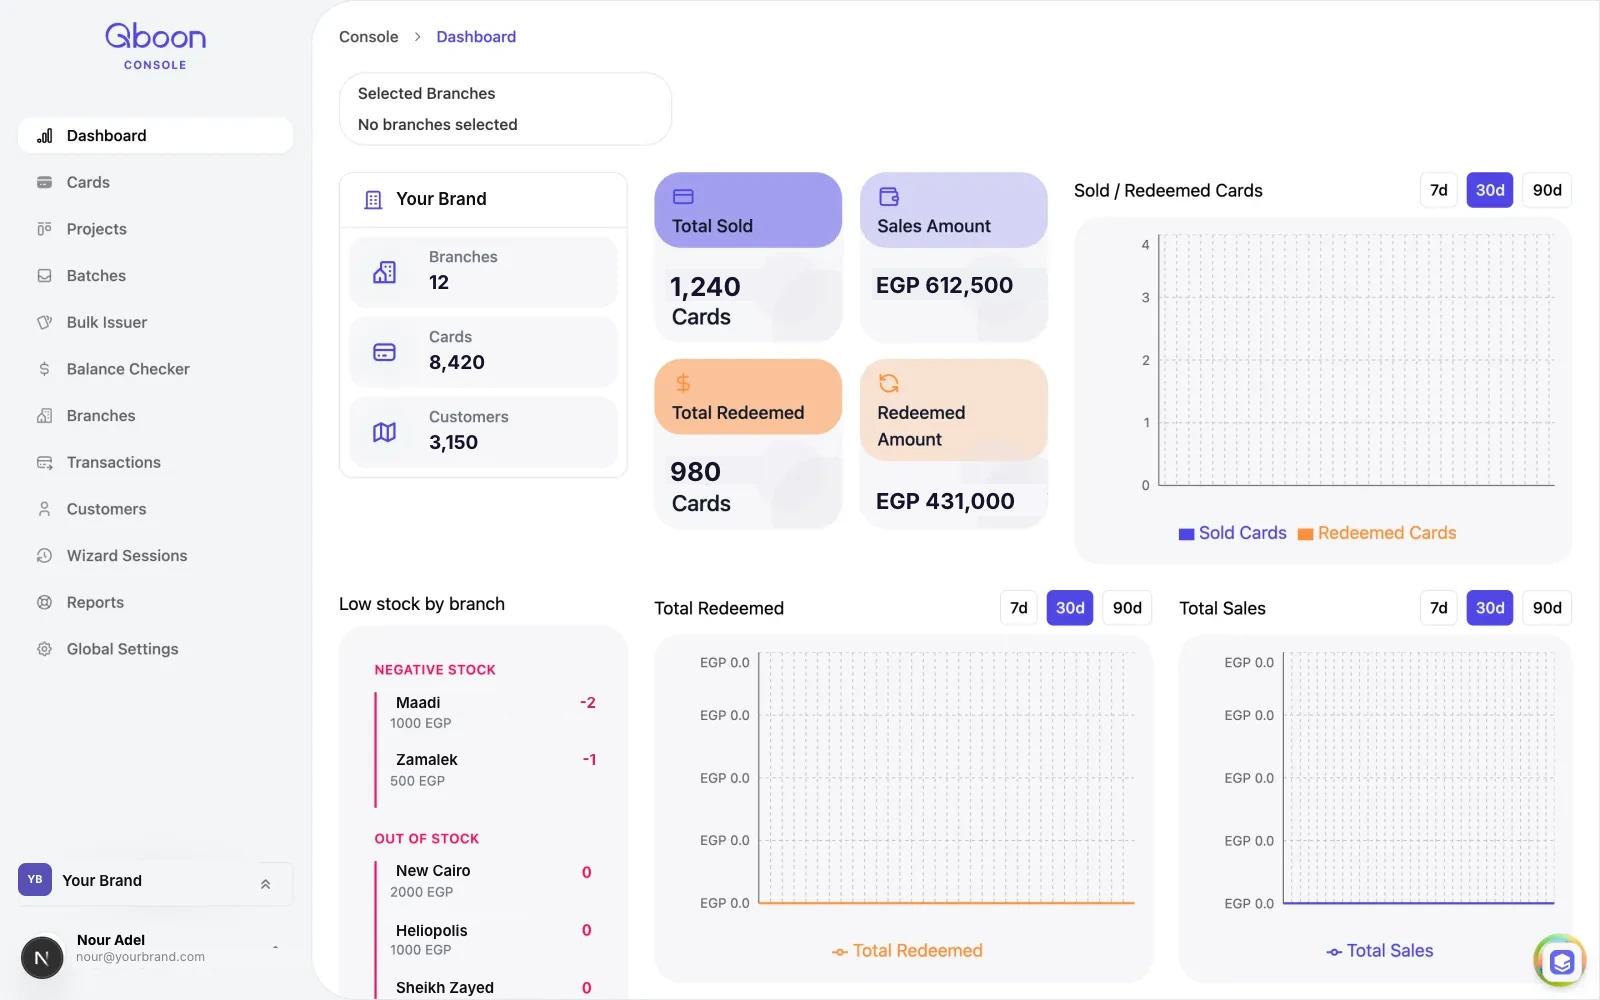The height and width of the screenshot is (1000, 1600).
Task: Click the Batches sidebar icon
Action: (44, 276)
